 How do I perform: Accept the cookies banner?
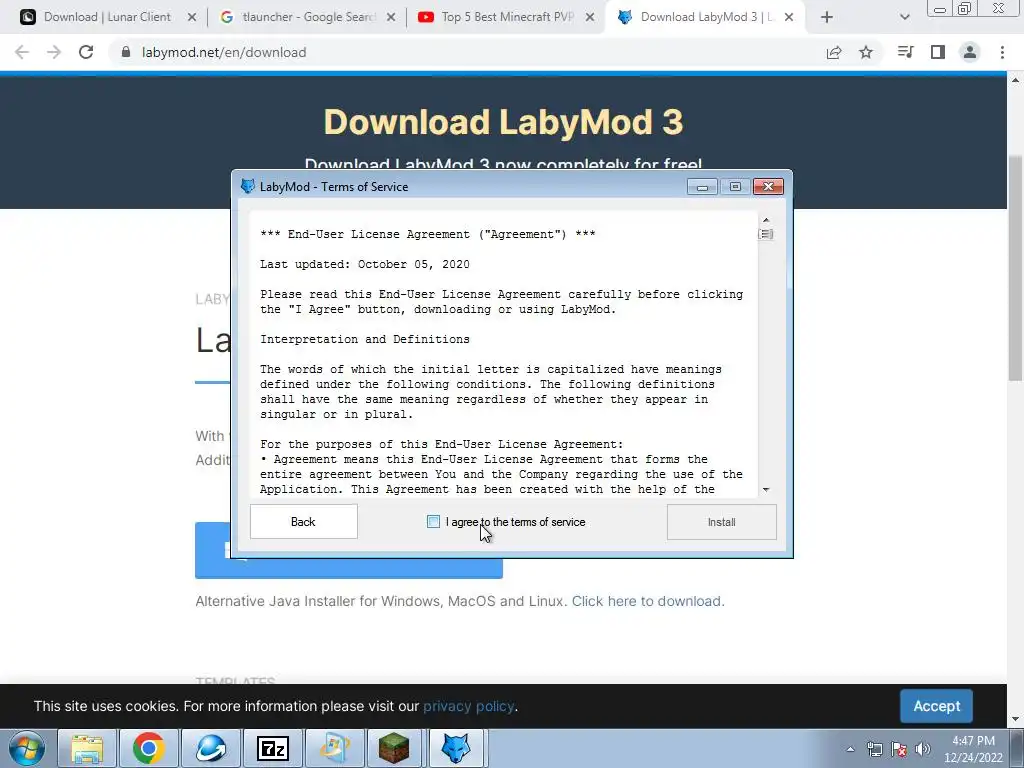pos(936,706)
